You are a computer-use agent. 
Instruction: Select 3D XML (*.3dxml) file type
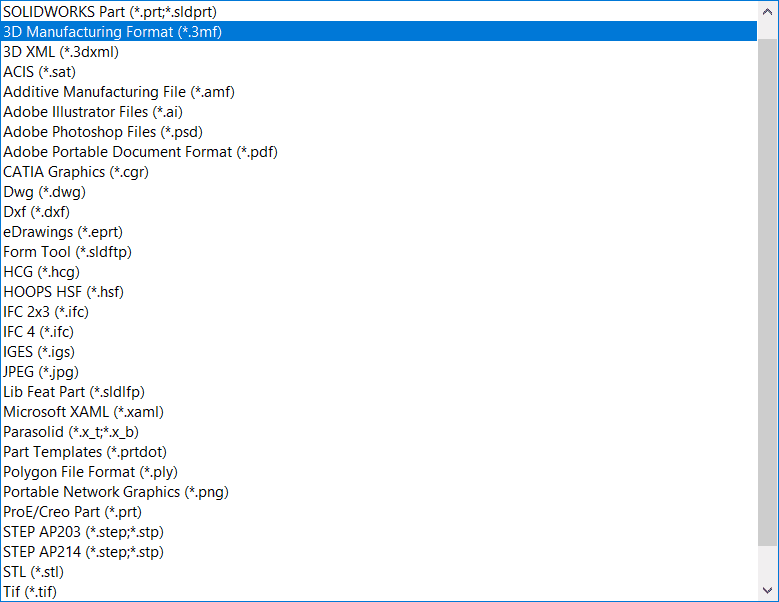point(379,52)
